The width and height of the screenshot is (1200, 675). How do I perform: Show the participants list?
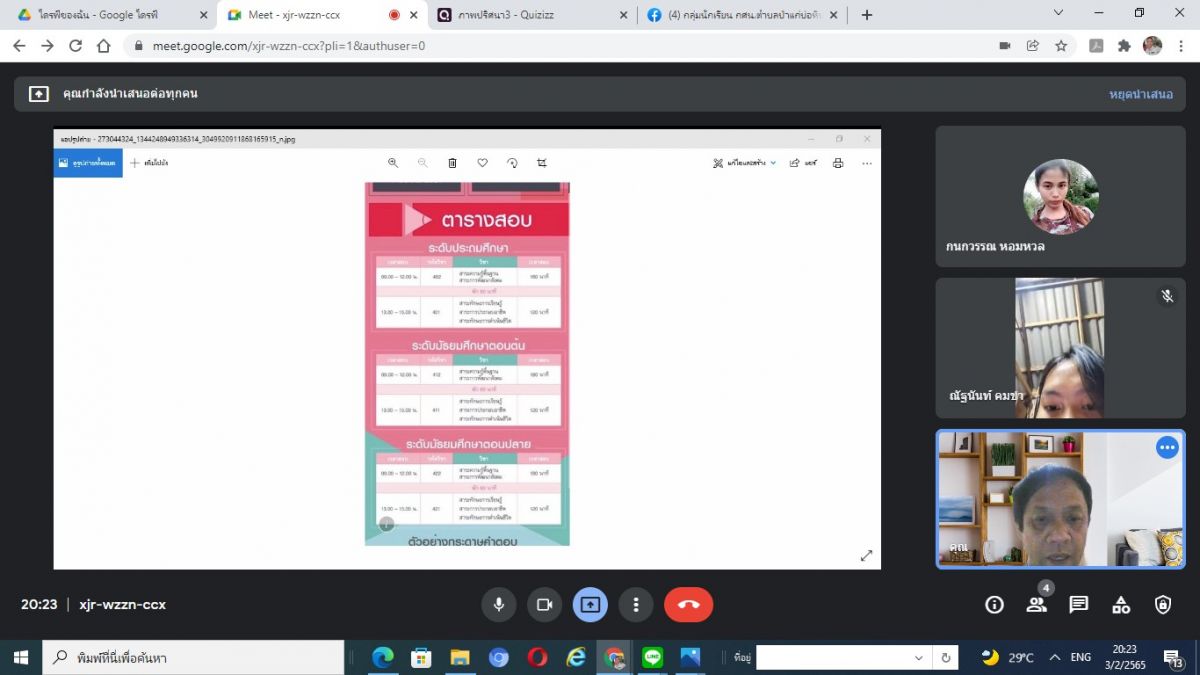(1036, 604)
